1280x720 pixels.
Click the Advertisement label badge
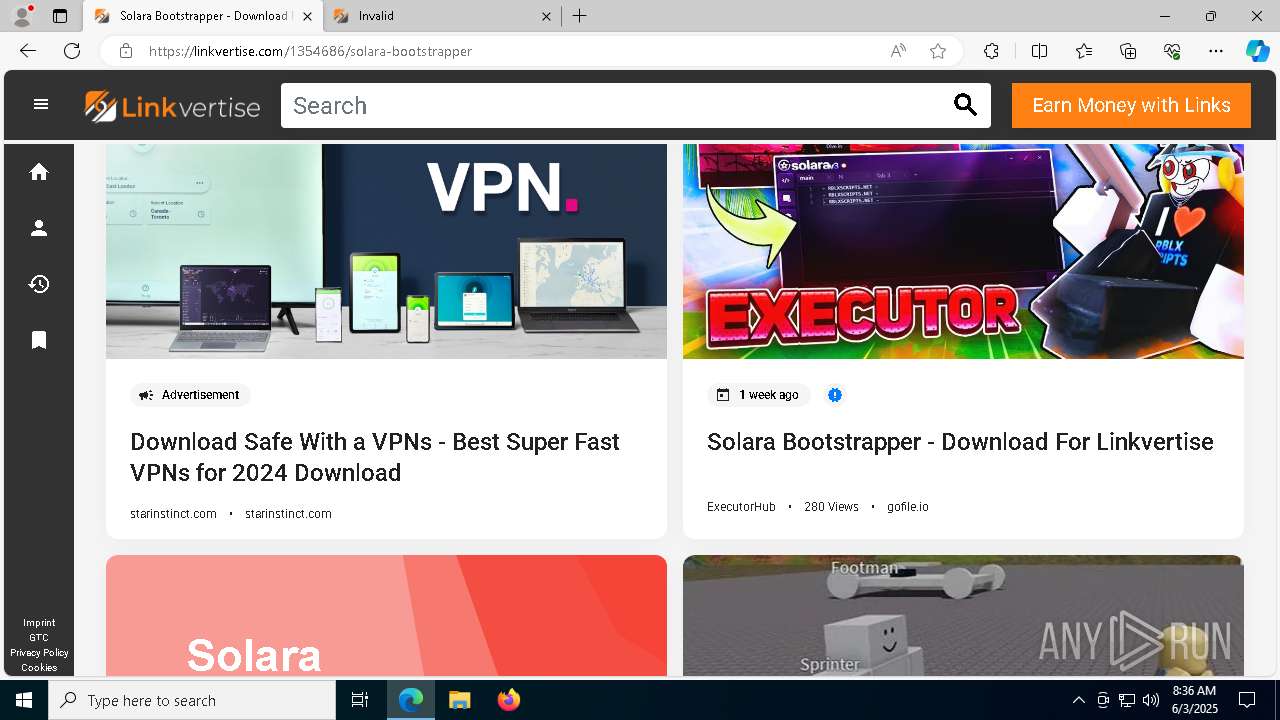pos(190,395)
